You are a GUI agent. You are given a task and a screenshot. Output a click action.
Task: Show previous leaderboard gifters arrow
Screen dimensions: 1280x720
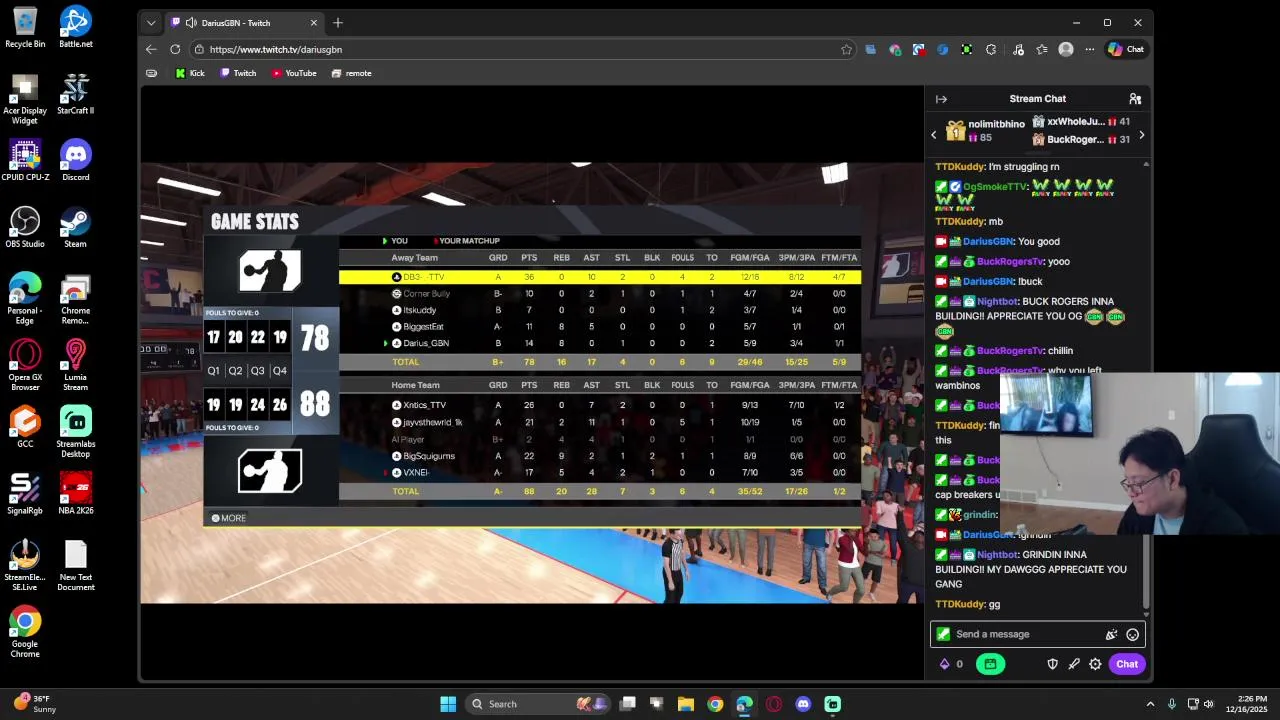pos(934,135)
